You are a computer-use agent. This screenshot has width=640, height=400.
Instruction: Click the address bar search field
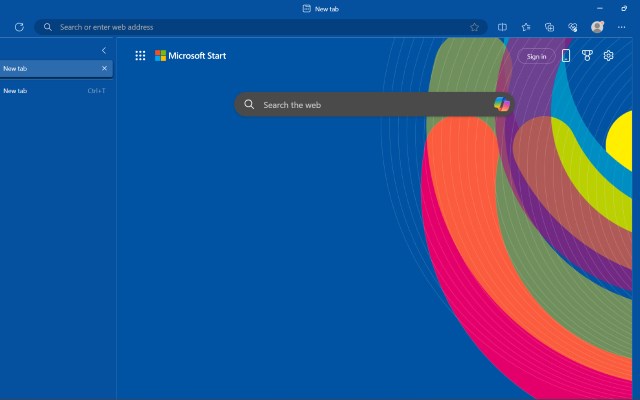(x=261, y=27)
